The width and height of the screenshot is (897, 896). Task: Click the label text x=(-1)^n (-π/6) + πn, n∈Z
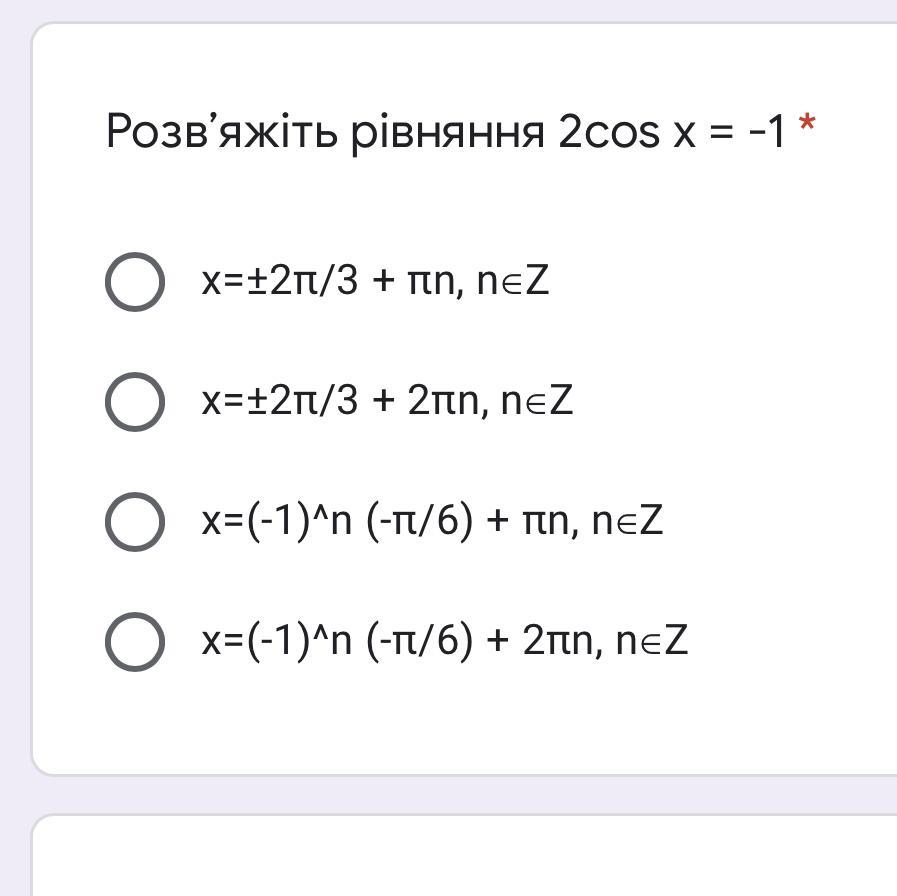[432, 521]
